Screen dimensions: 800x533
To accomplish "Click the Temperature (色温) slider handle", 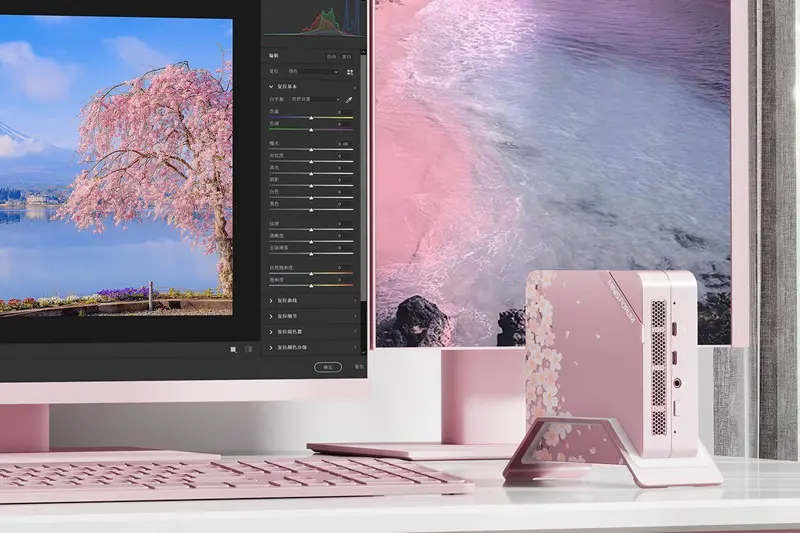I will click(311, 118).
